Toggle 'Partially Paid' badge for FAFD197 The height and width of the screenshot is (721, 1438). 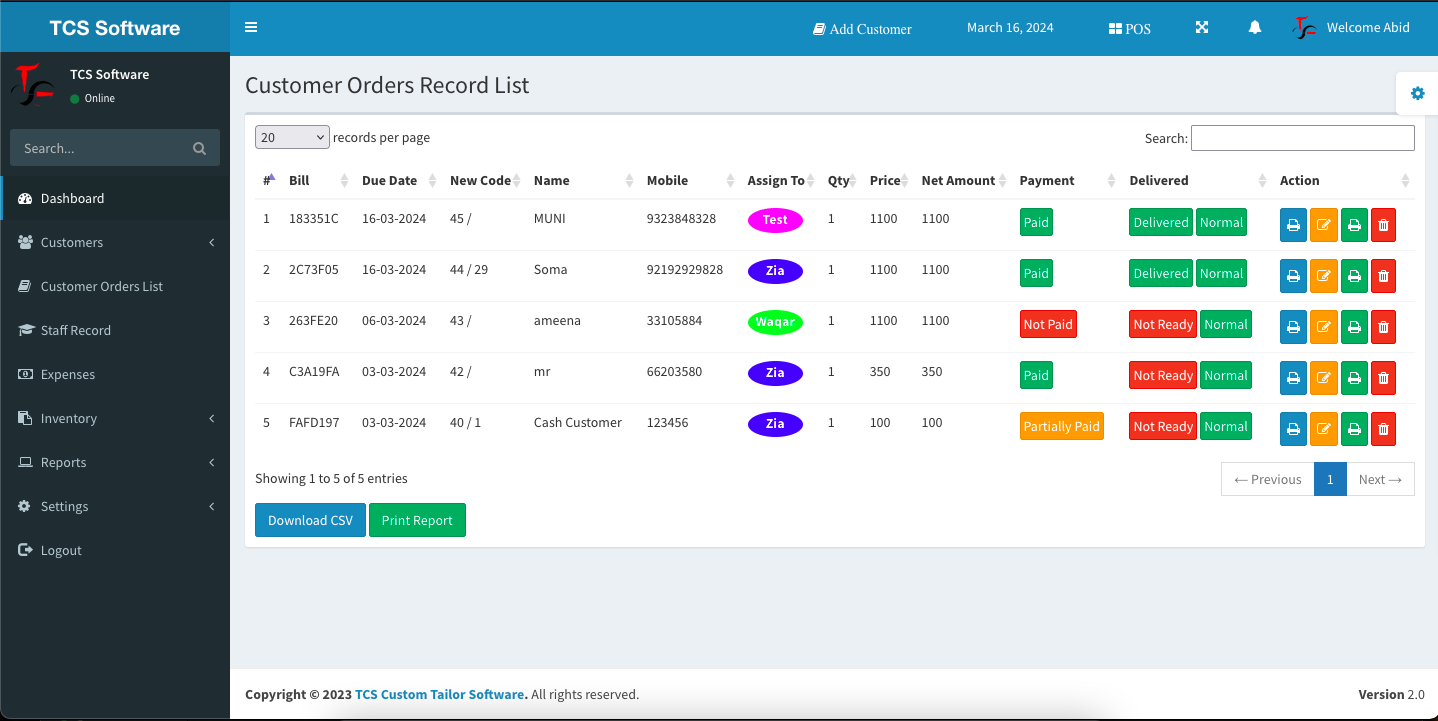pyautogui.click(x=1061, y=425)
